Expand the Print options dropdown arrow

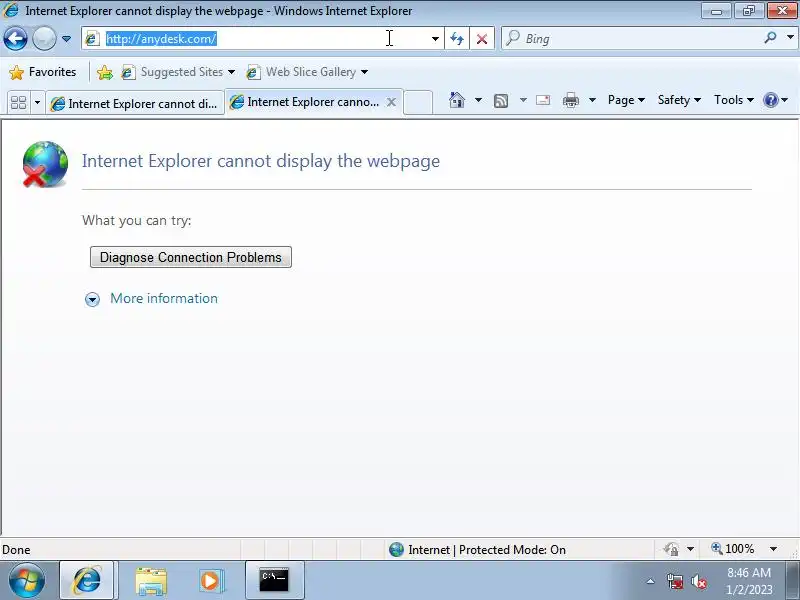[x=592, y=100]
